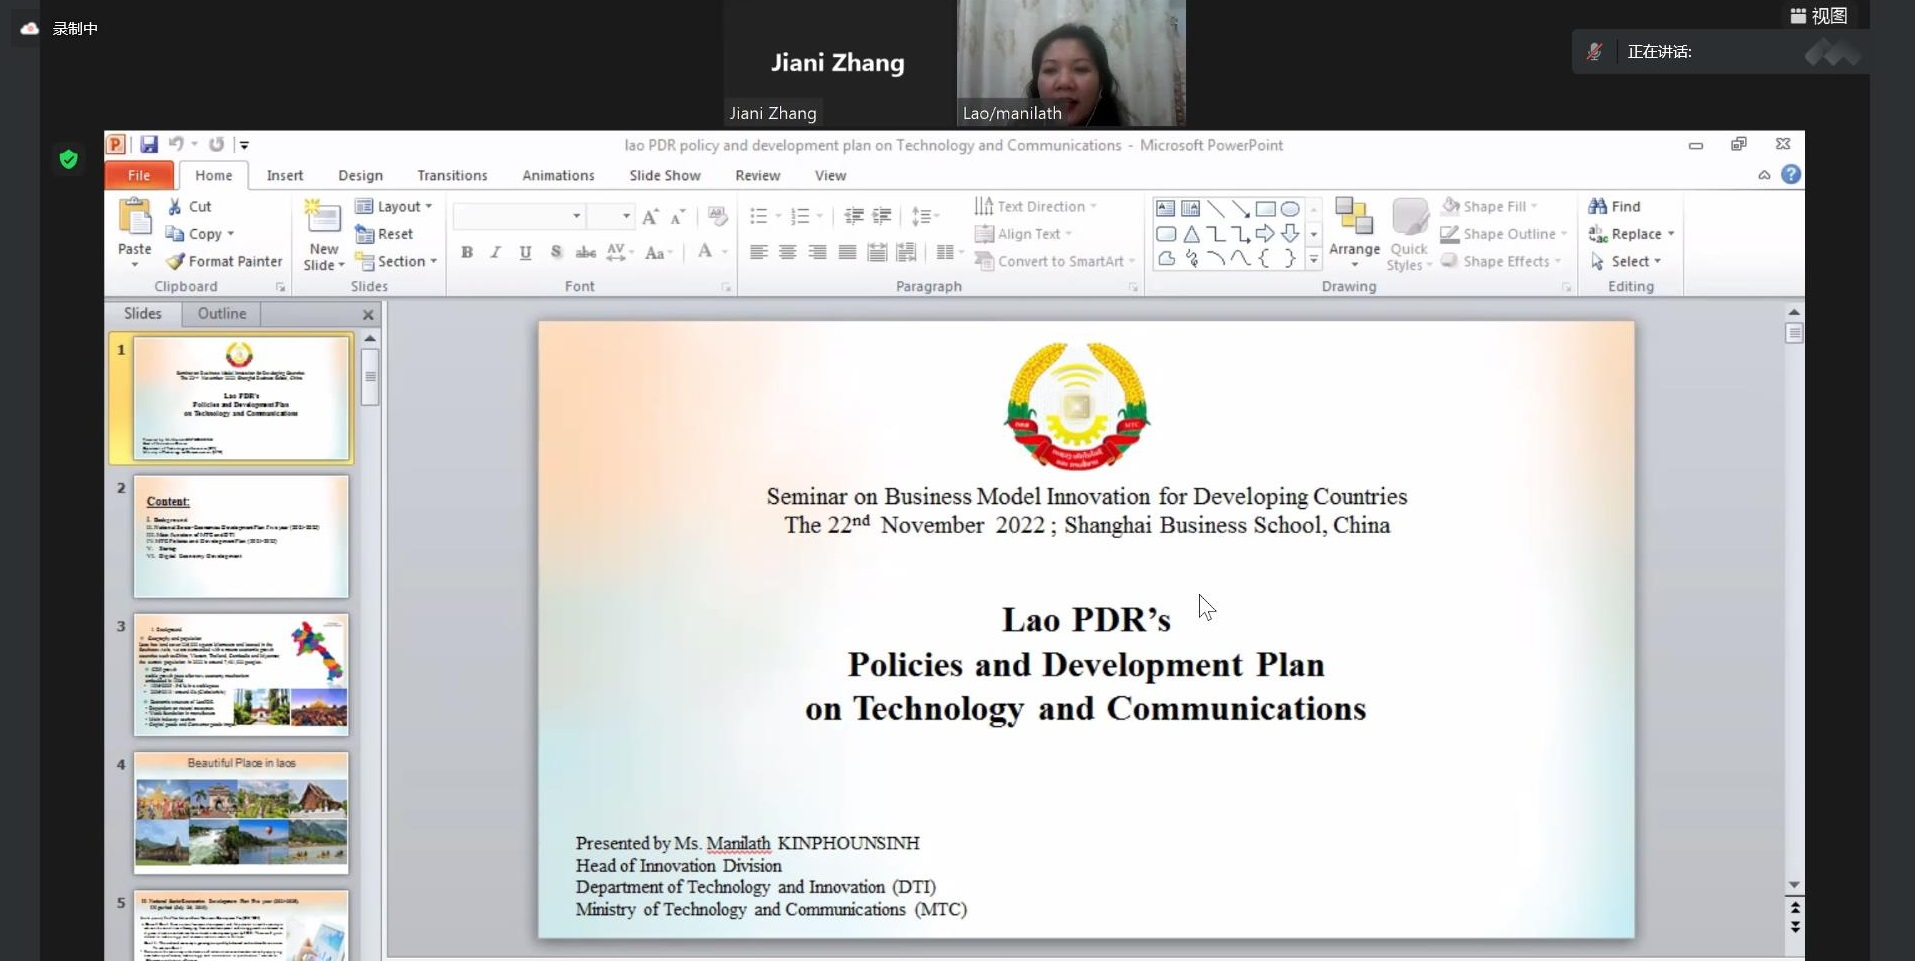
Task: Switch to the Transitions ribbon tab
Action: click(452, 175)
